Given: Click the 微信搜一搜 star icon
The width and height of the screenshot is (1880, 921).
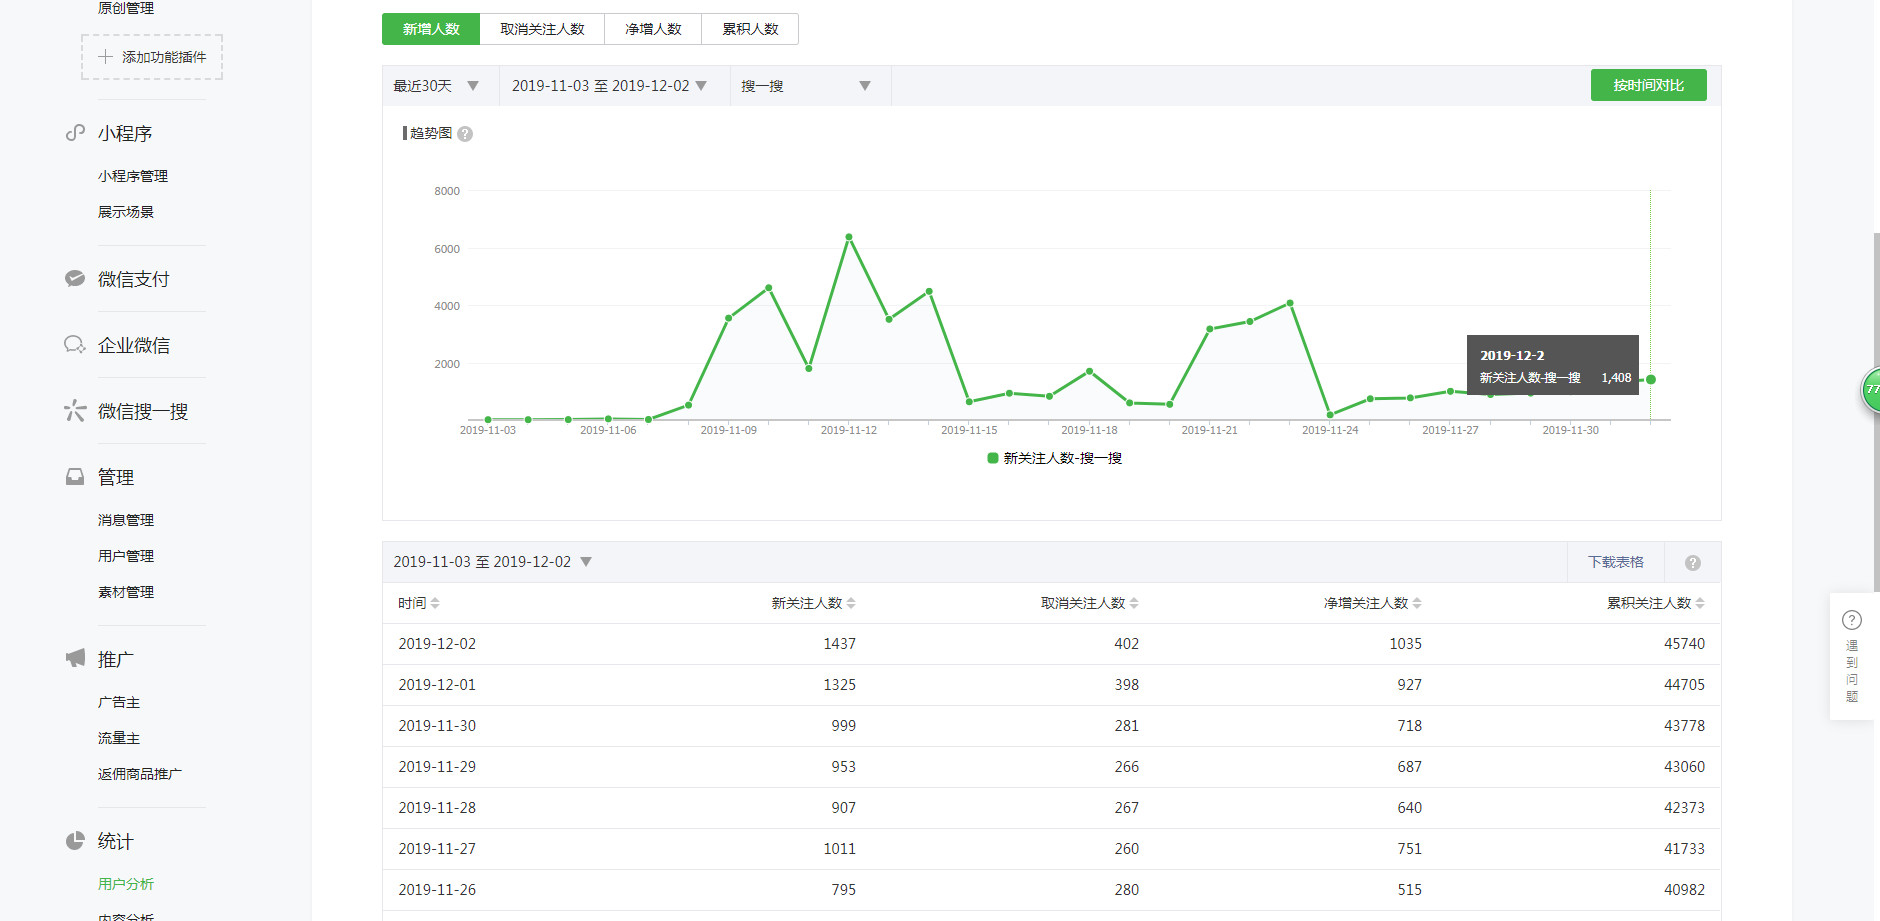Looking at the screenshot, I should 75,411.
